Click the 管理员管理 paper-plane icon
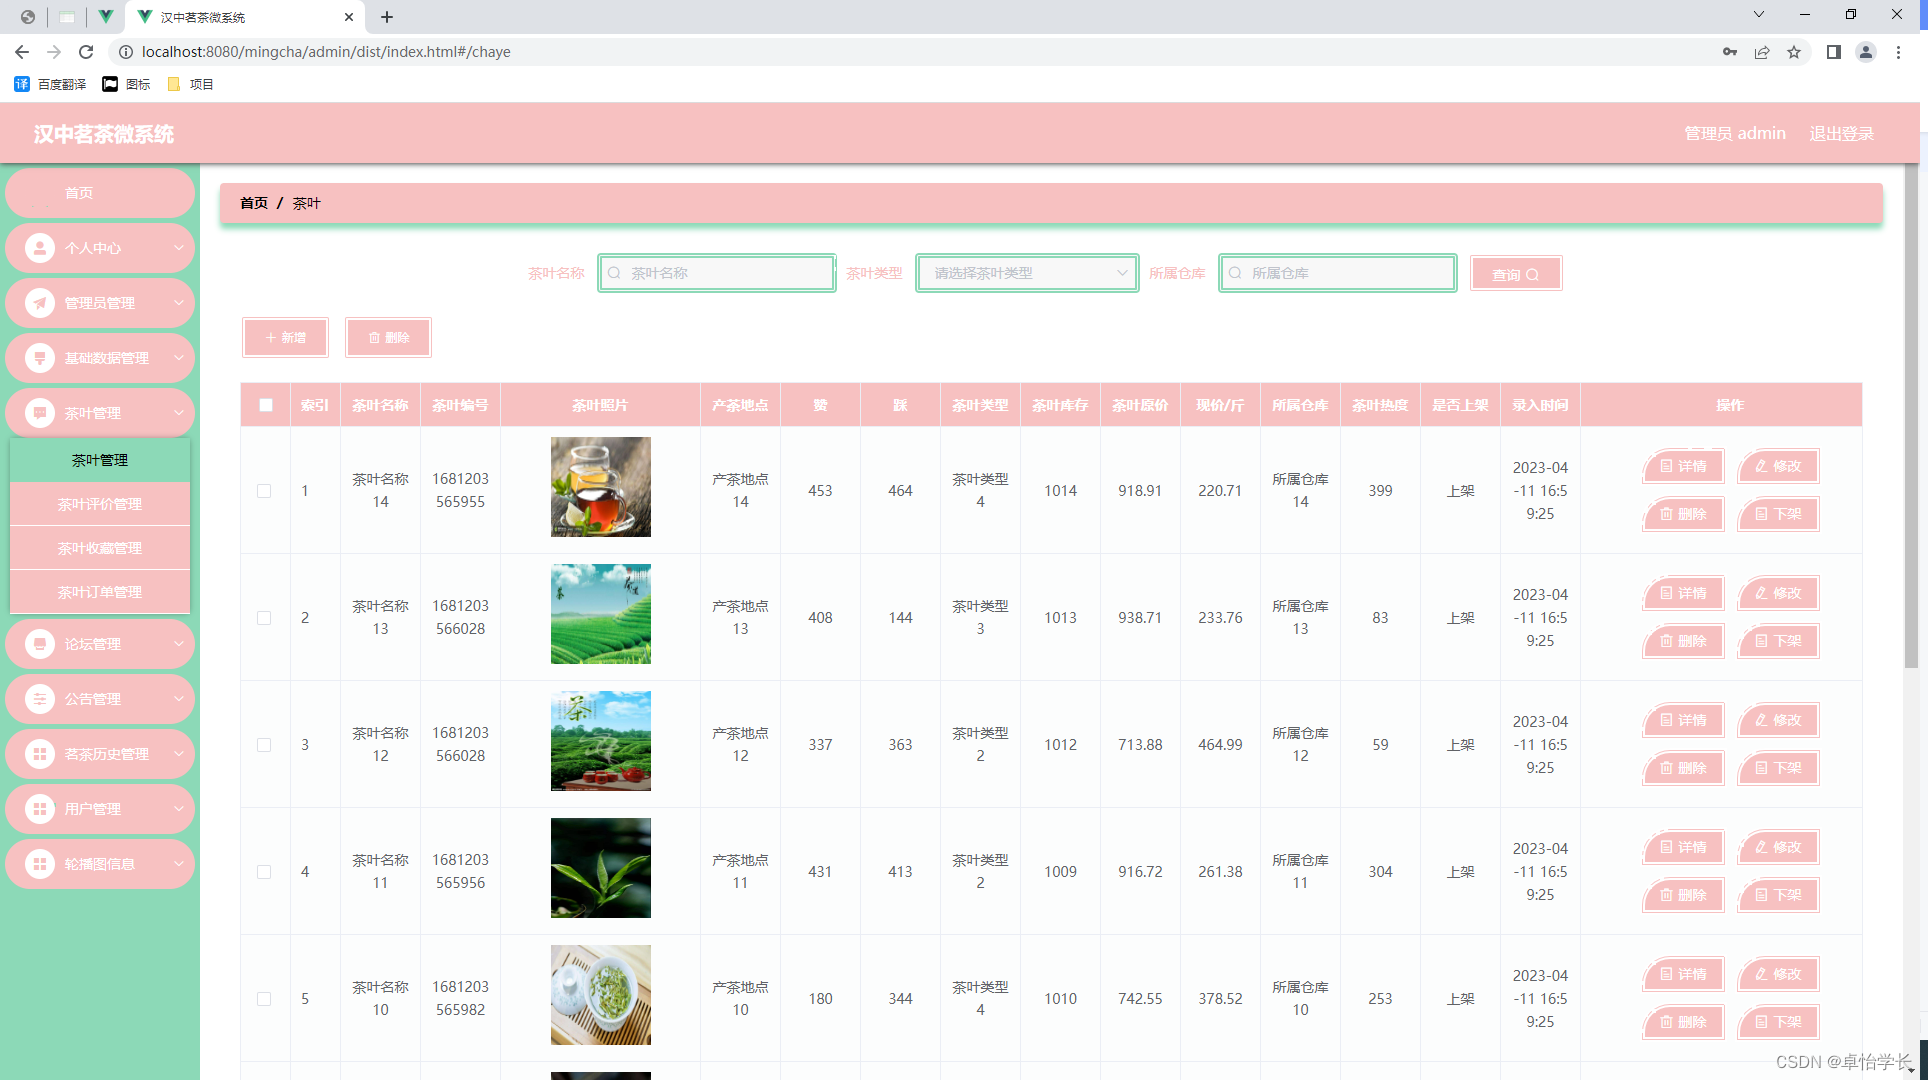This screenshot has height=1080, width=1928. pos(40,303)
